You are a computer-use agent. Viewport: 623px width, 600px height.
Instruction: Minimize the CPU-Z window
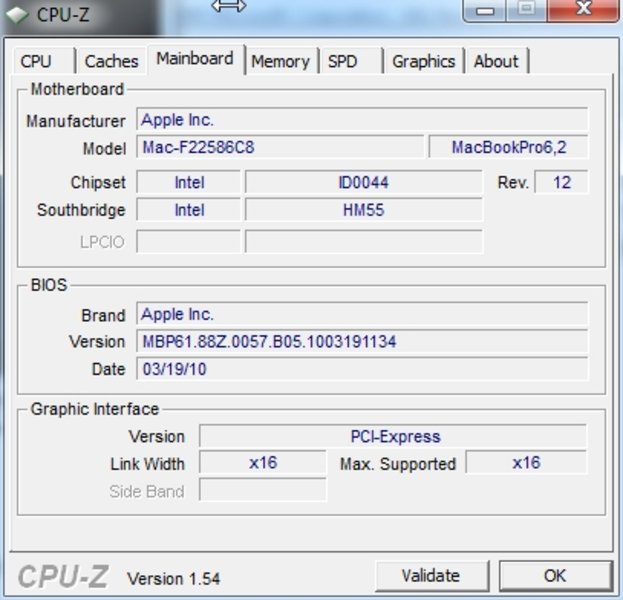[485, 10]
